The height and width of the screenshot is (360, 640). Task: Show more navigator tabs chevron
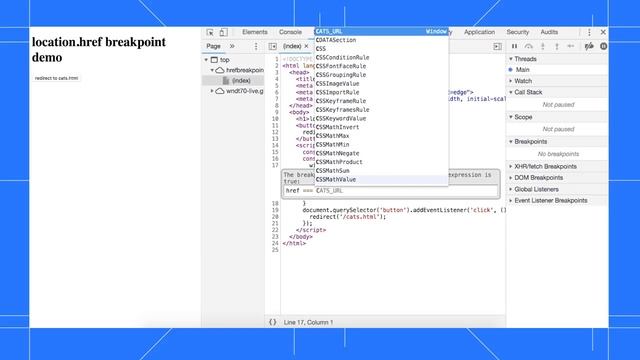[232, 47]
